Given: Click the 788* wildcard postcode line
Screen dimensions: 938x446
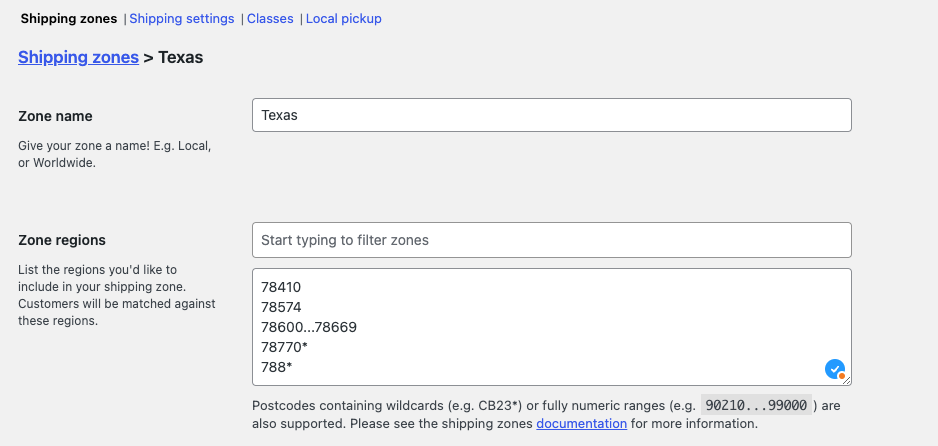Looking at the screenshot, I should pyautogui.click(x=276, y=367).
